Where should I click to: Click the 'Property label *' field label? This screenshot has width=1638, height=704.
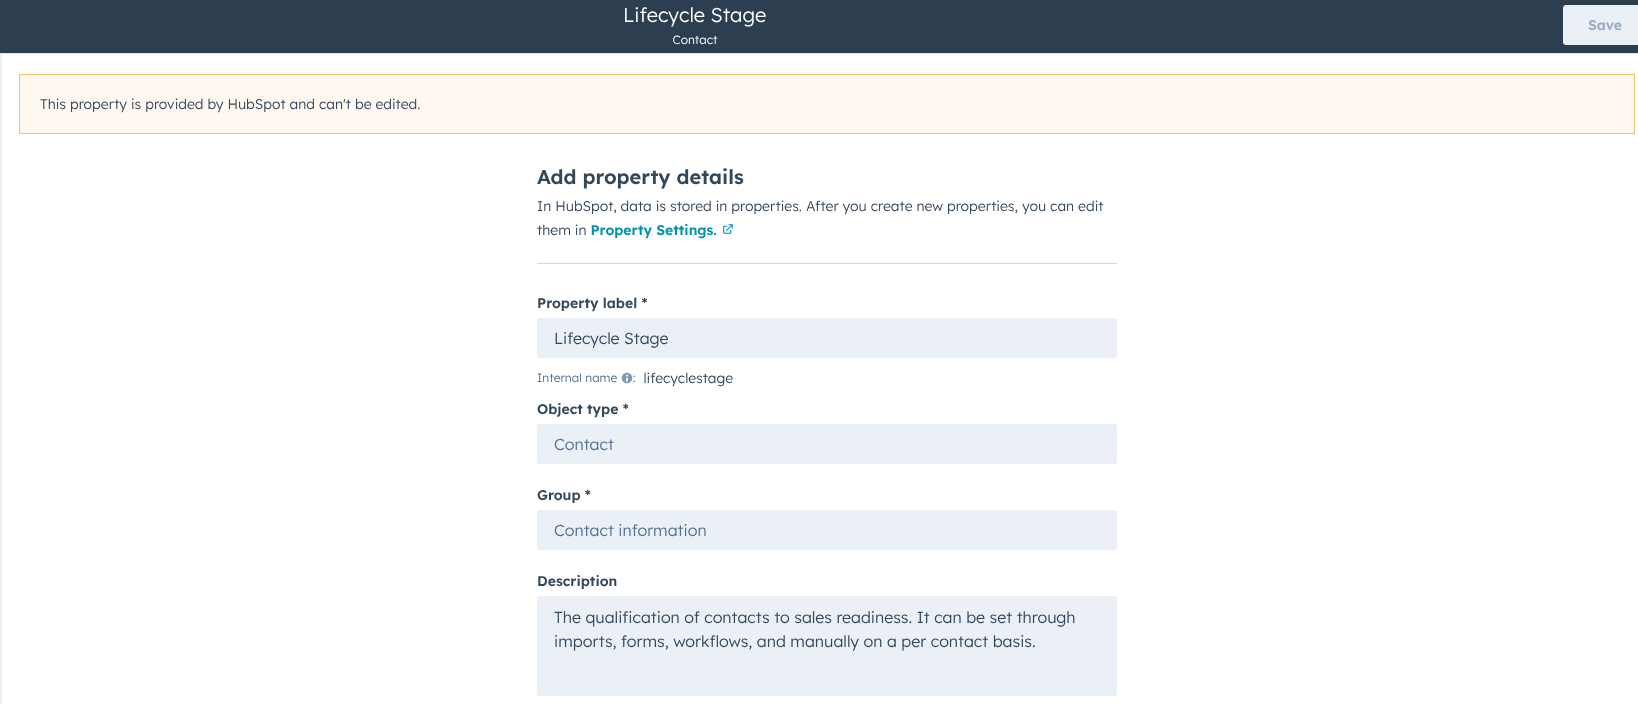(591, 303)
